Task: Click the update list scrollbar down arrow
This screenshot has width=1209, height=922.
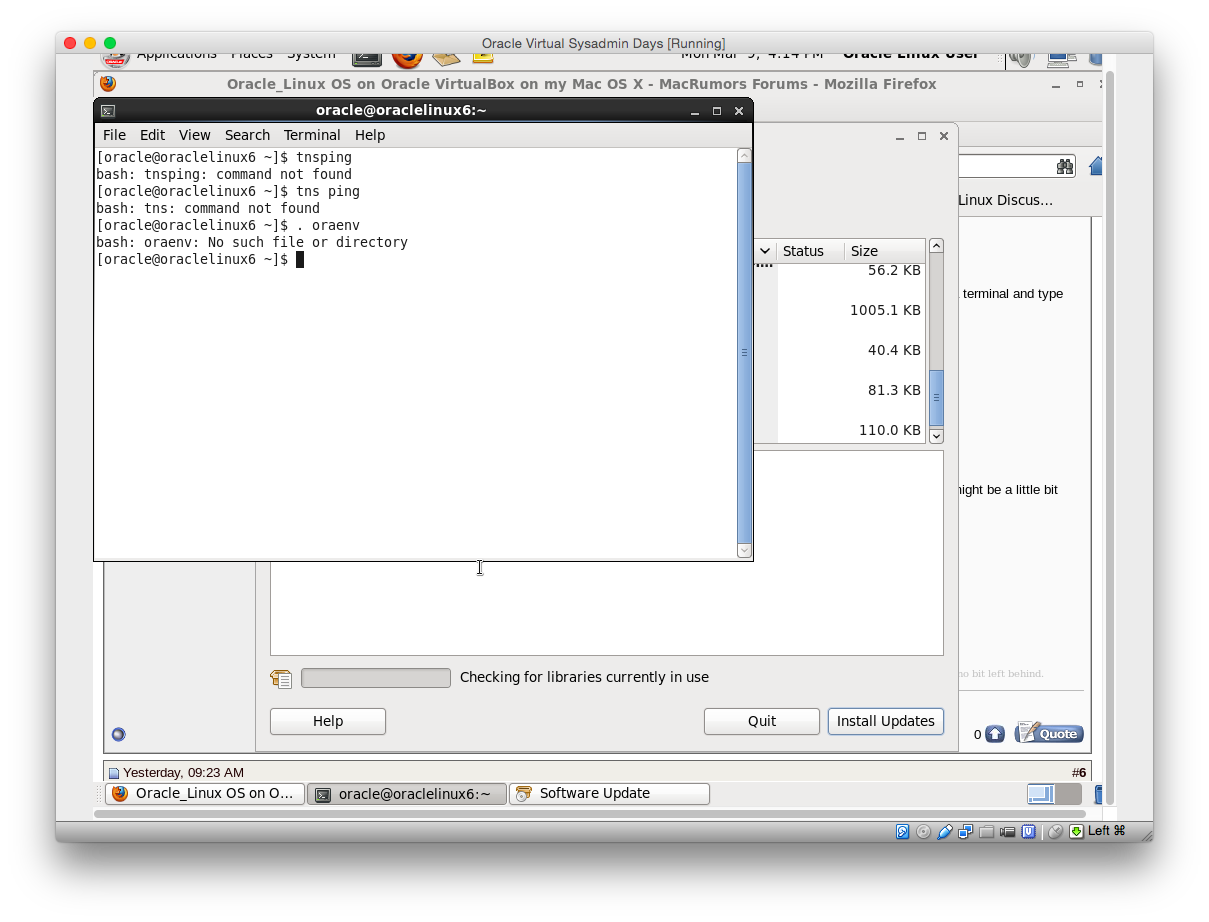Action: 936,436
